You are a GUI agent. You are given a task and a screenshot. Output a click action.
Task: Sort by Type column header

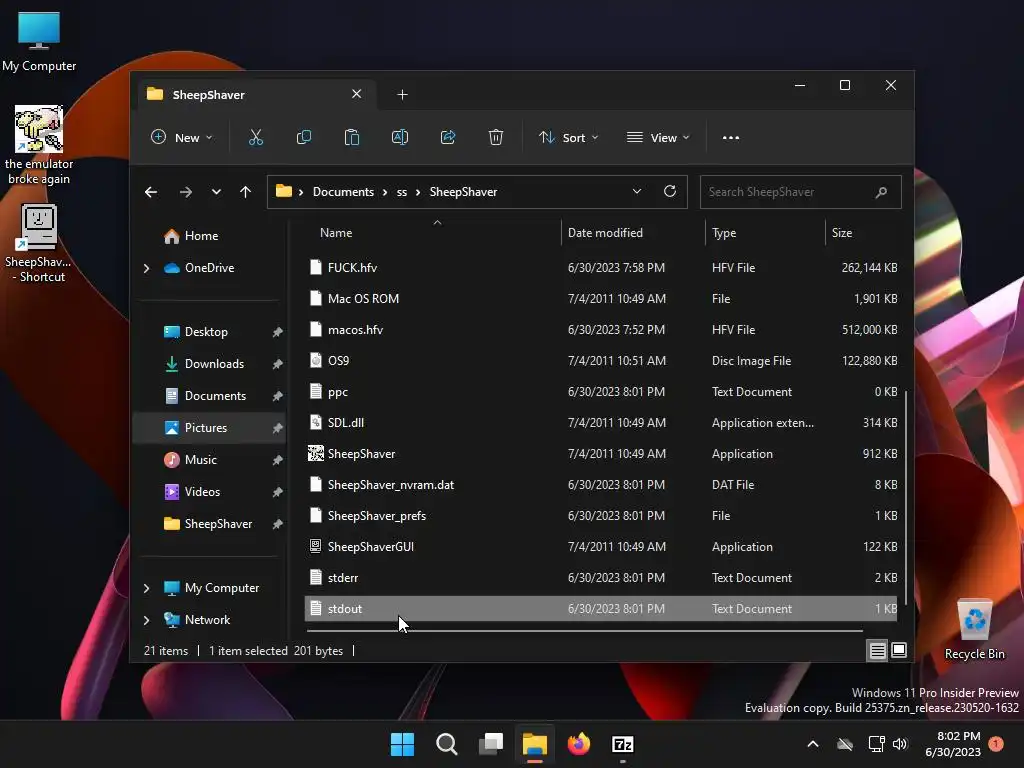click(x=765, y=232)
